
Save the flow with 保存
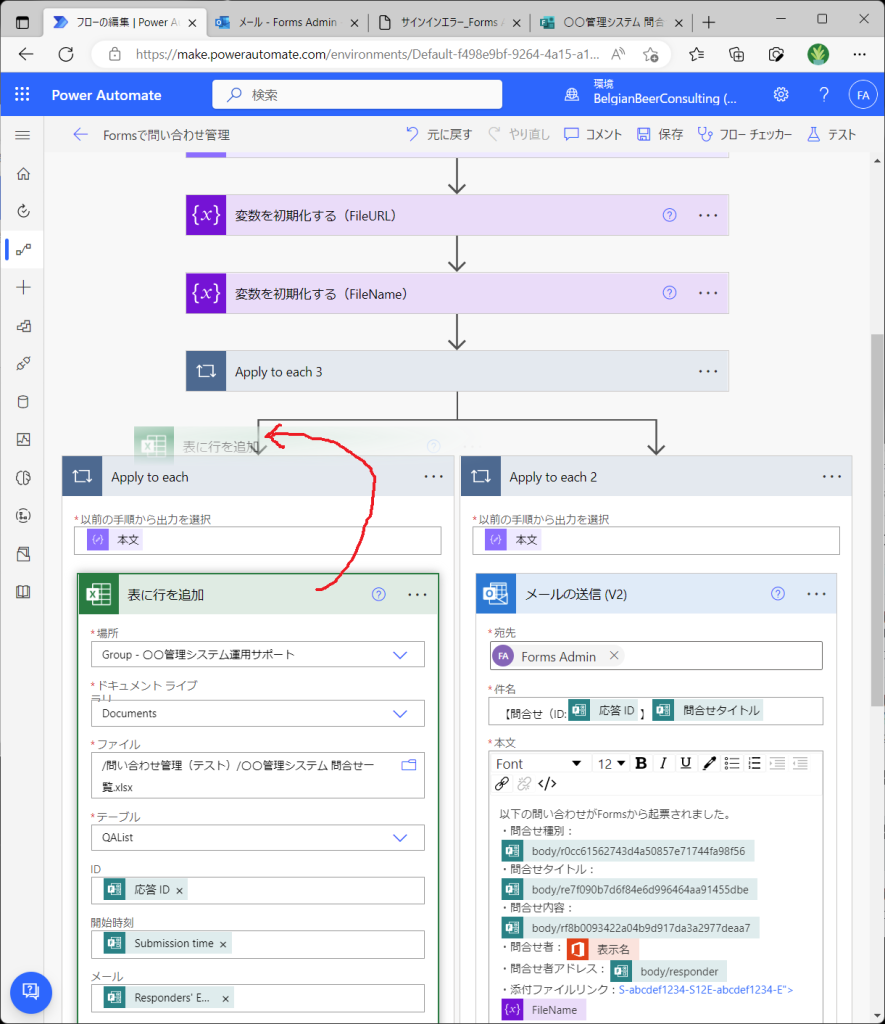point(660,135)
